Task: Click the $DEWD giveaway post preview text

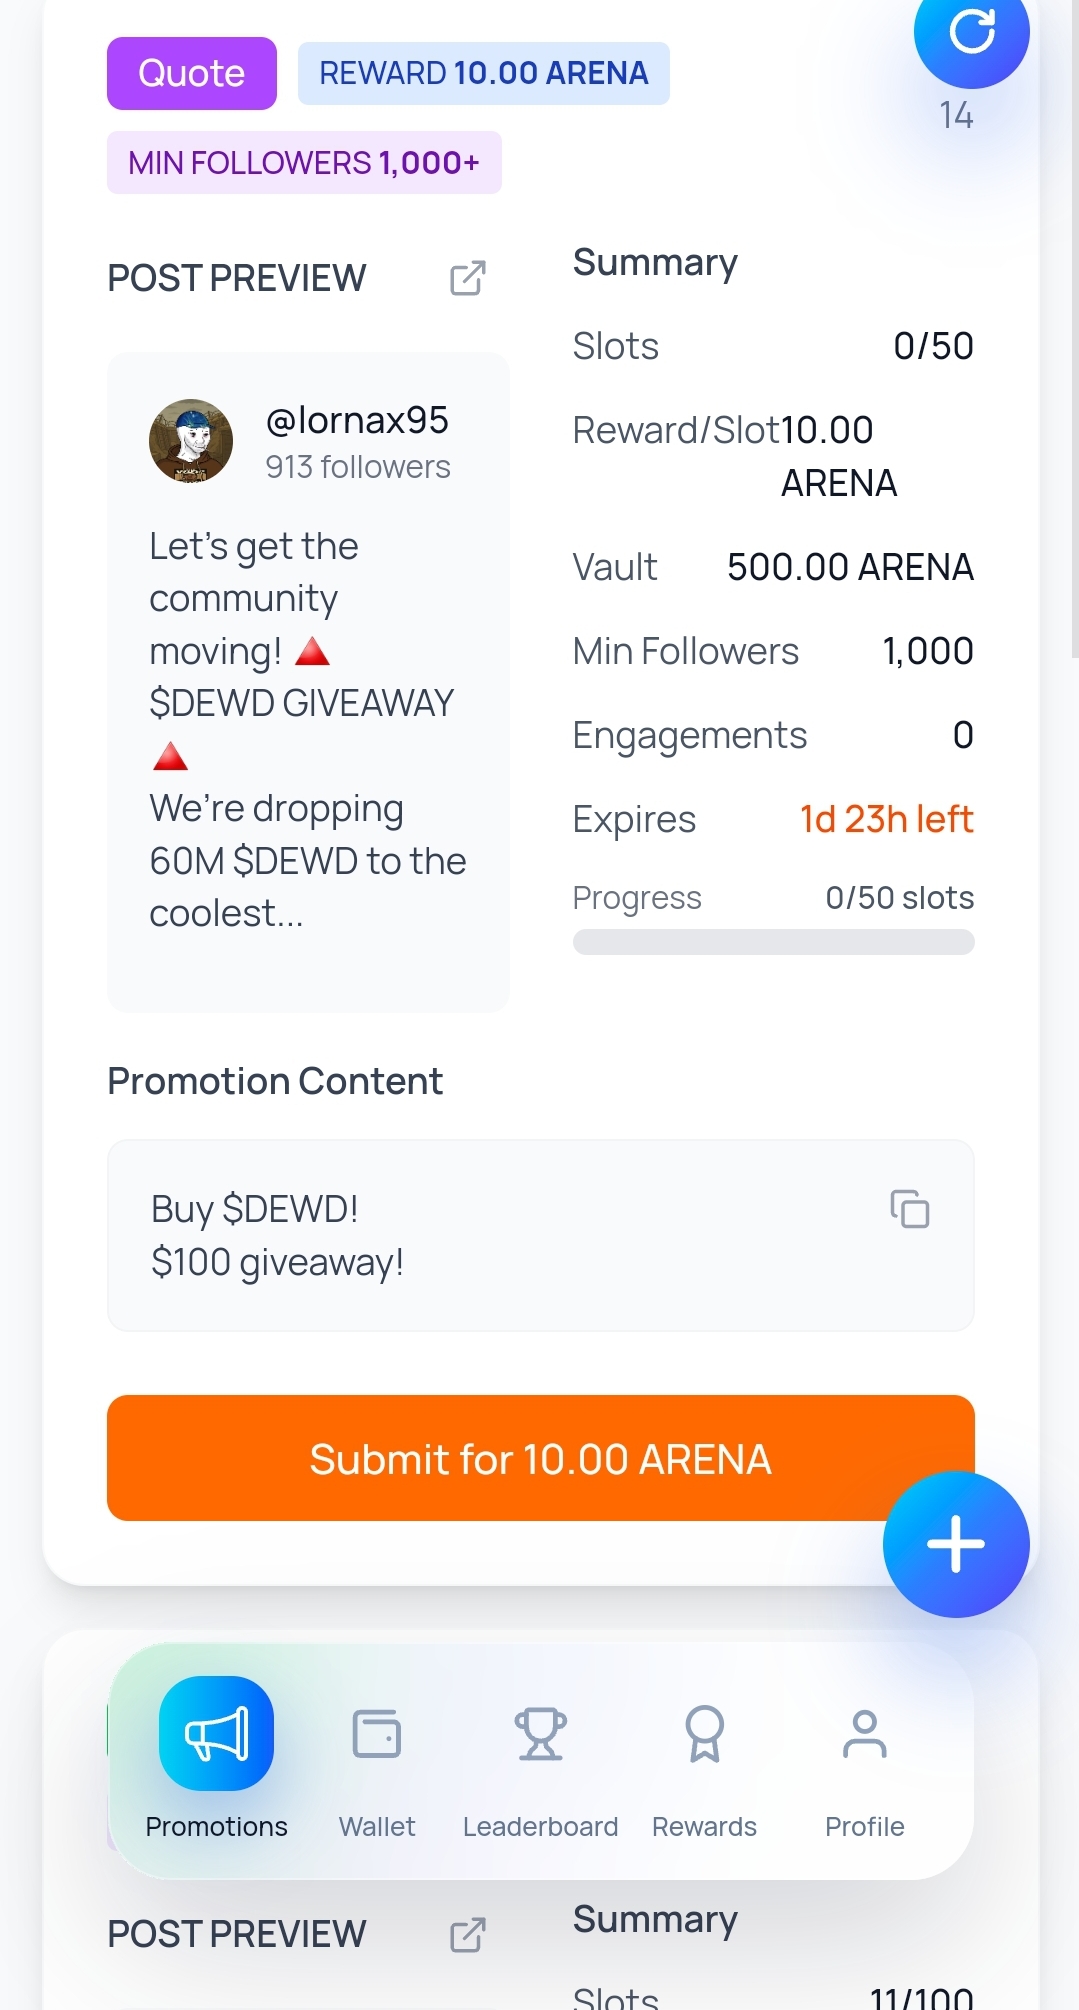Action: [306, 730]
